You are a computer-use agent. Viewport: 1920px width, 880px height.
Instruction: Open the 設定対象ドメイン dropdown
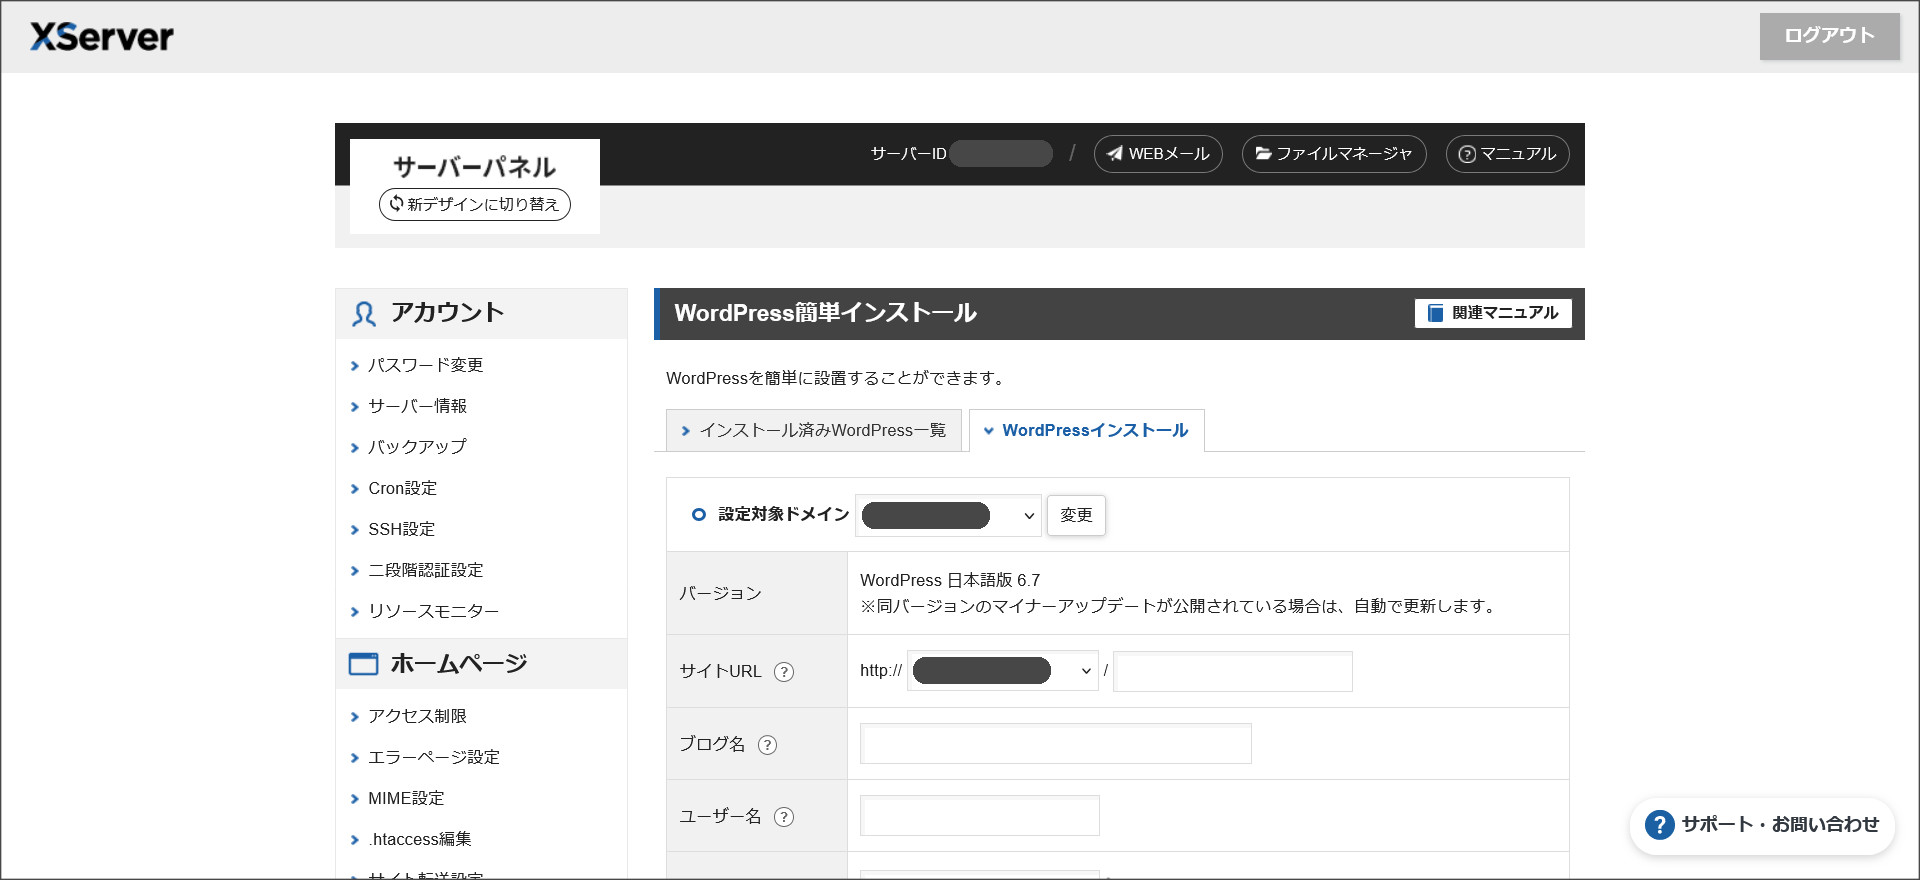(947, 516)
